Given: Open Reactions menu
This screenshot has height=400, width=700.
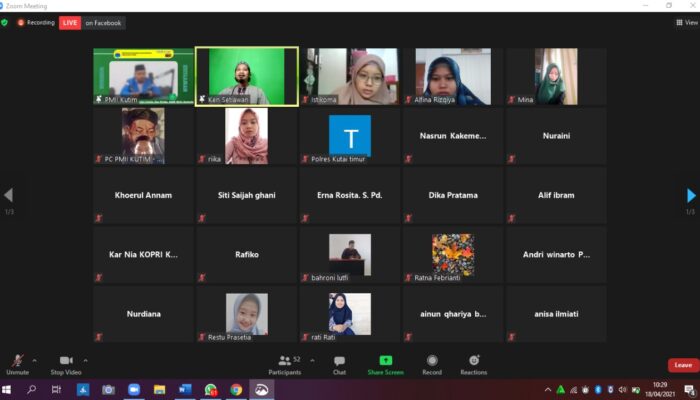Looking at the screenshot, I should point(474,364).
